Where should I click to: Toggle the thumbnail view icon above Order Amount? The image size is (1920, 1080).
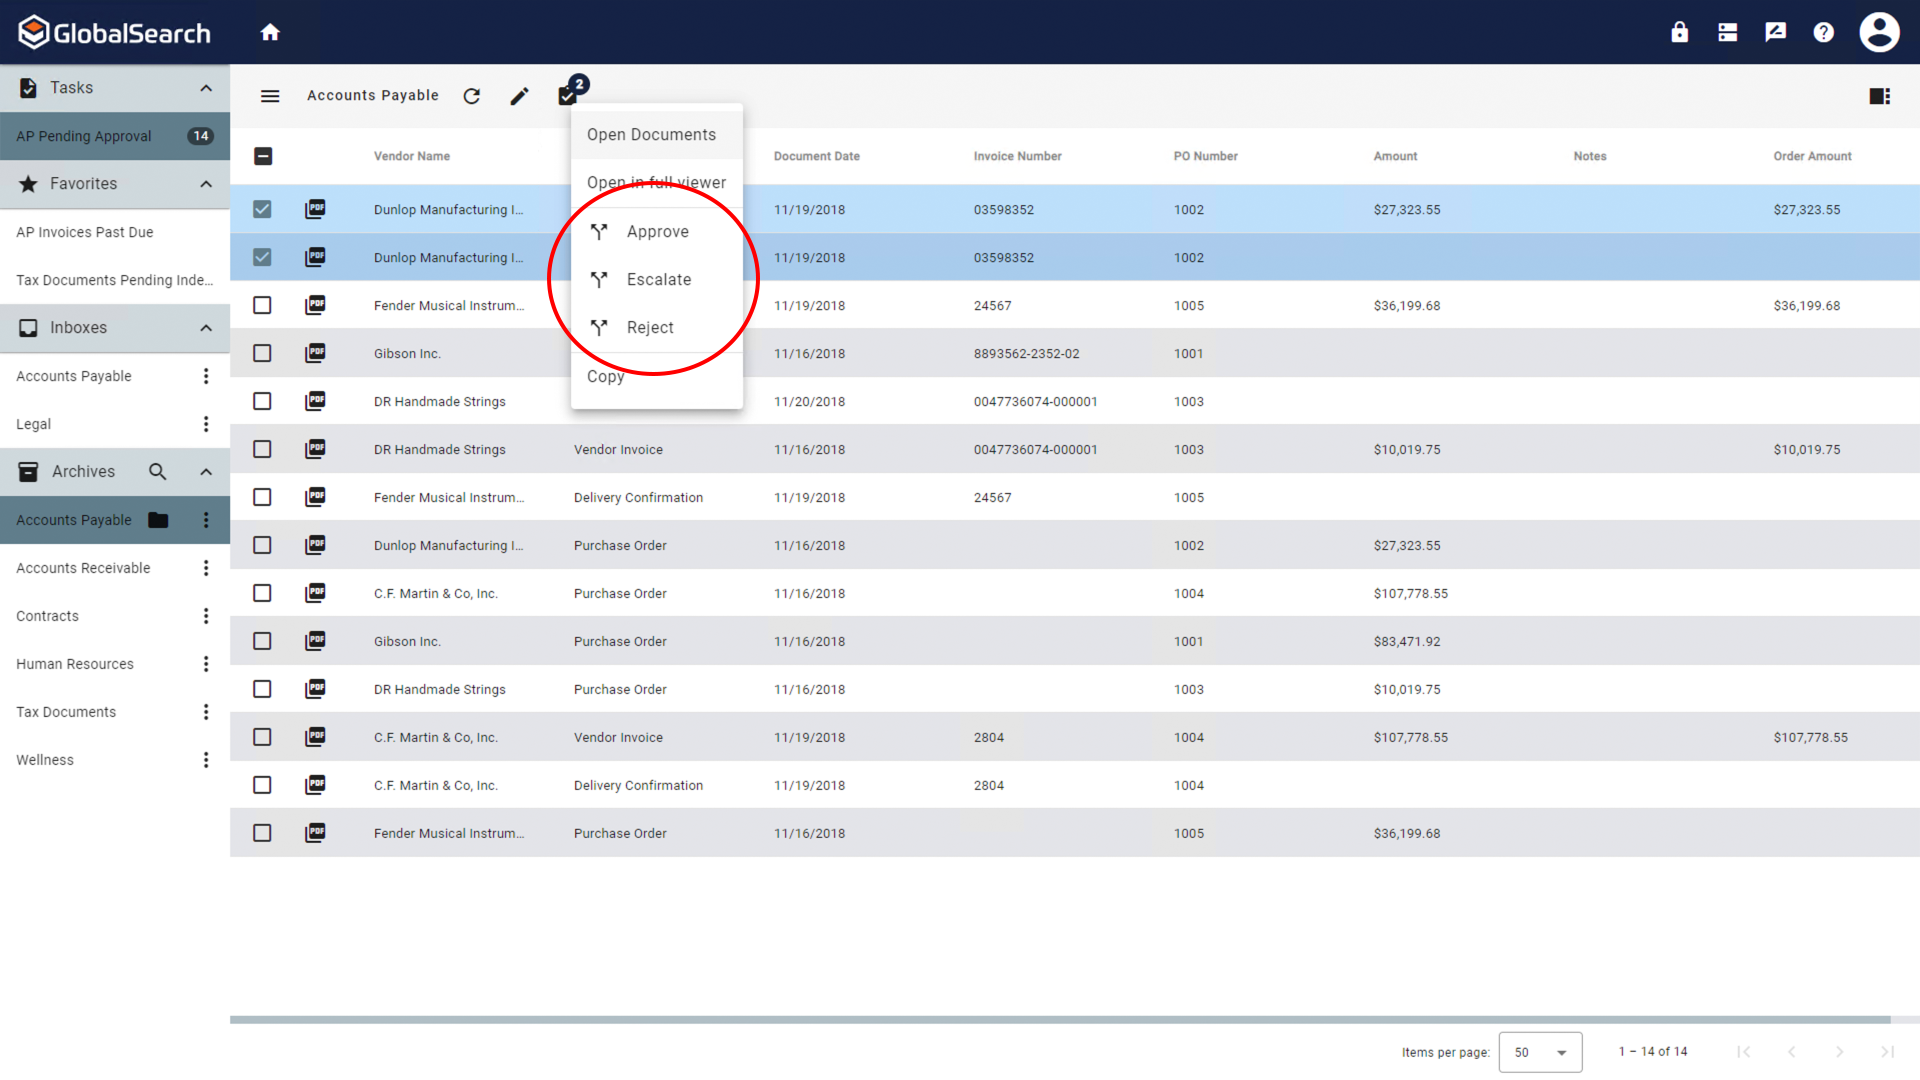[1879, 96]
